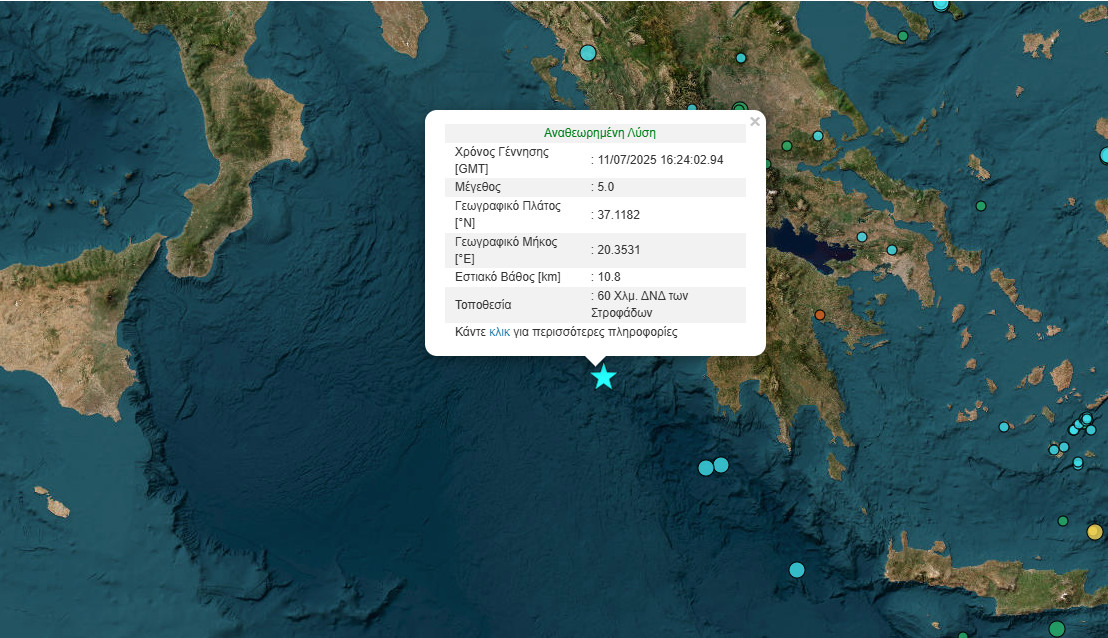Select the right cyan marker of the pair southwest of the Peloponnese
1108x638 pixels.
[721, 464]
